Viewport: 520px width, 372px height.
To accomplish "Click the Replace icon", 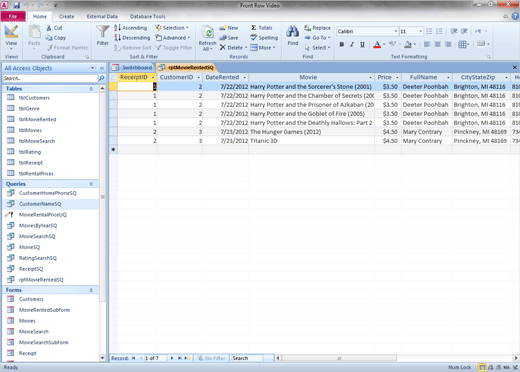I will point(307,28).
